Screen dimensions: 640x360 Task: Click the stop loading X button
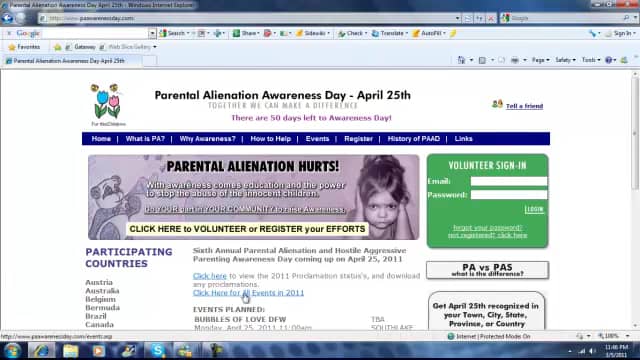(491, 18)
